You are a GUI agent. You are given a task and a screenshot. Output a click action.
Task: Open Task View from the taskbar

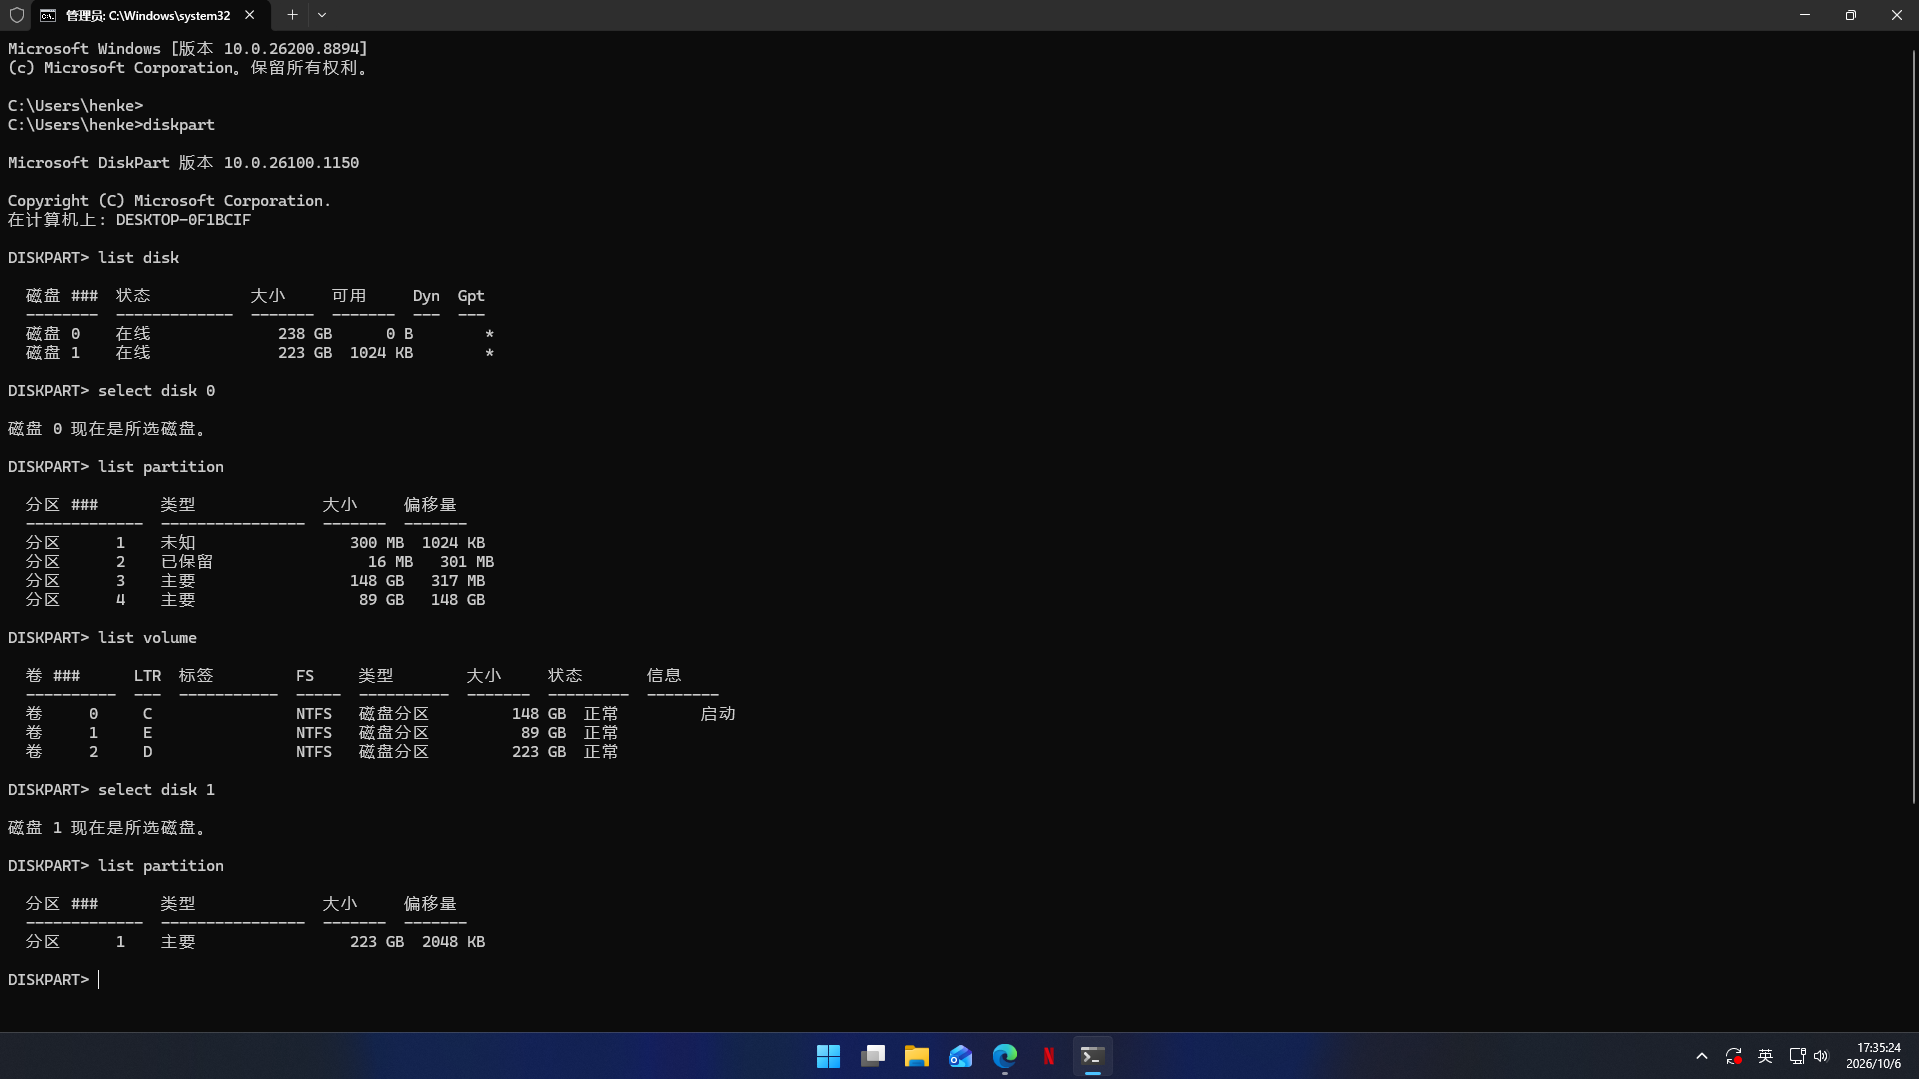872,1056
